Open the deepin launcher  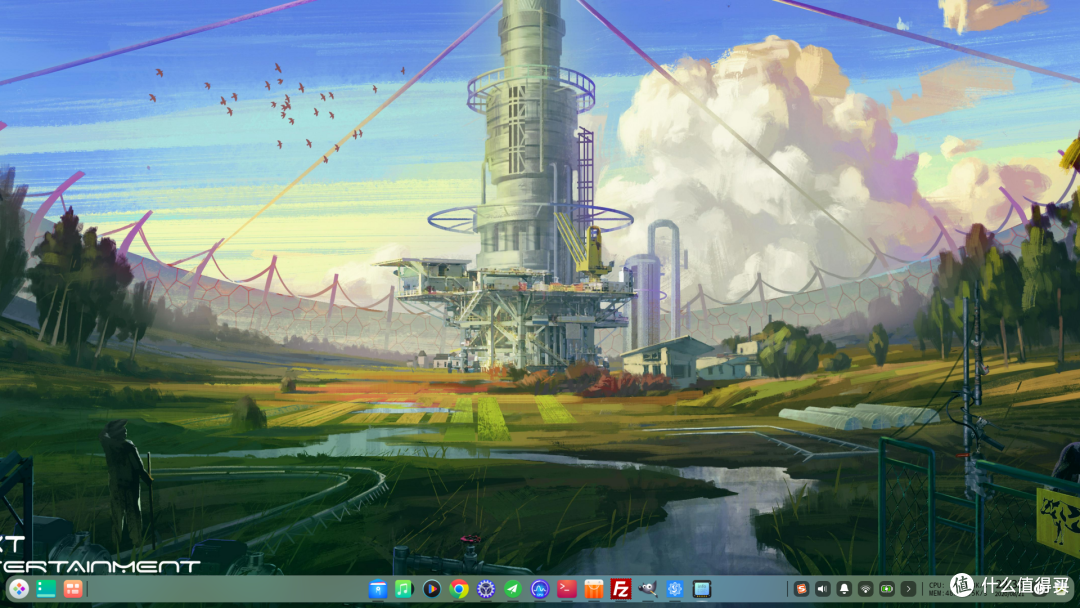pyautogui.click(x=19, y=589)
